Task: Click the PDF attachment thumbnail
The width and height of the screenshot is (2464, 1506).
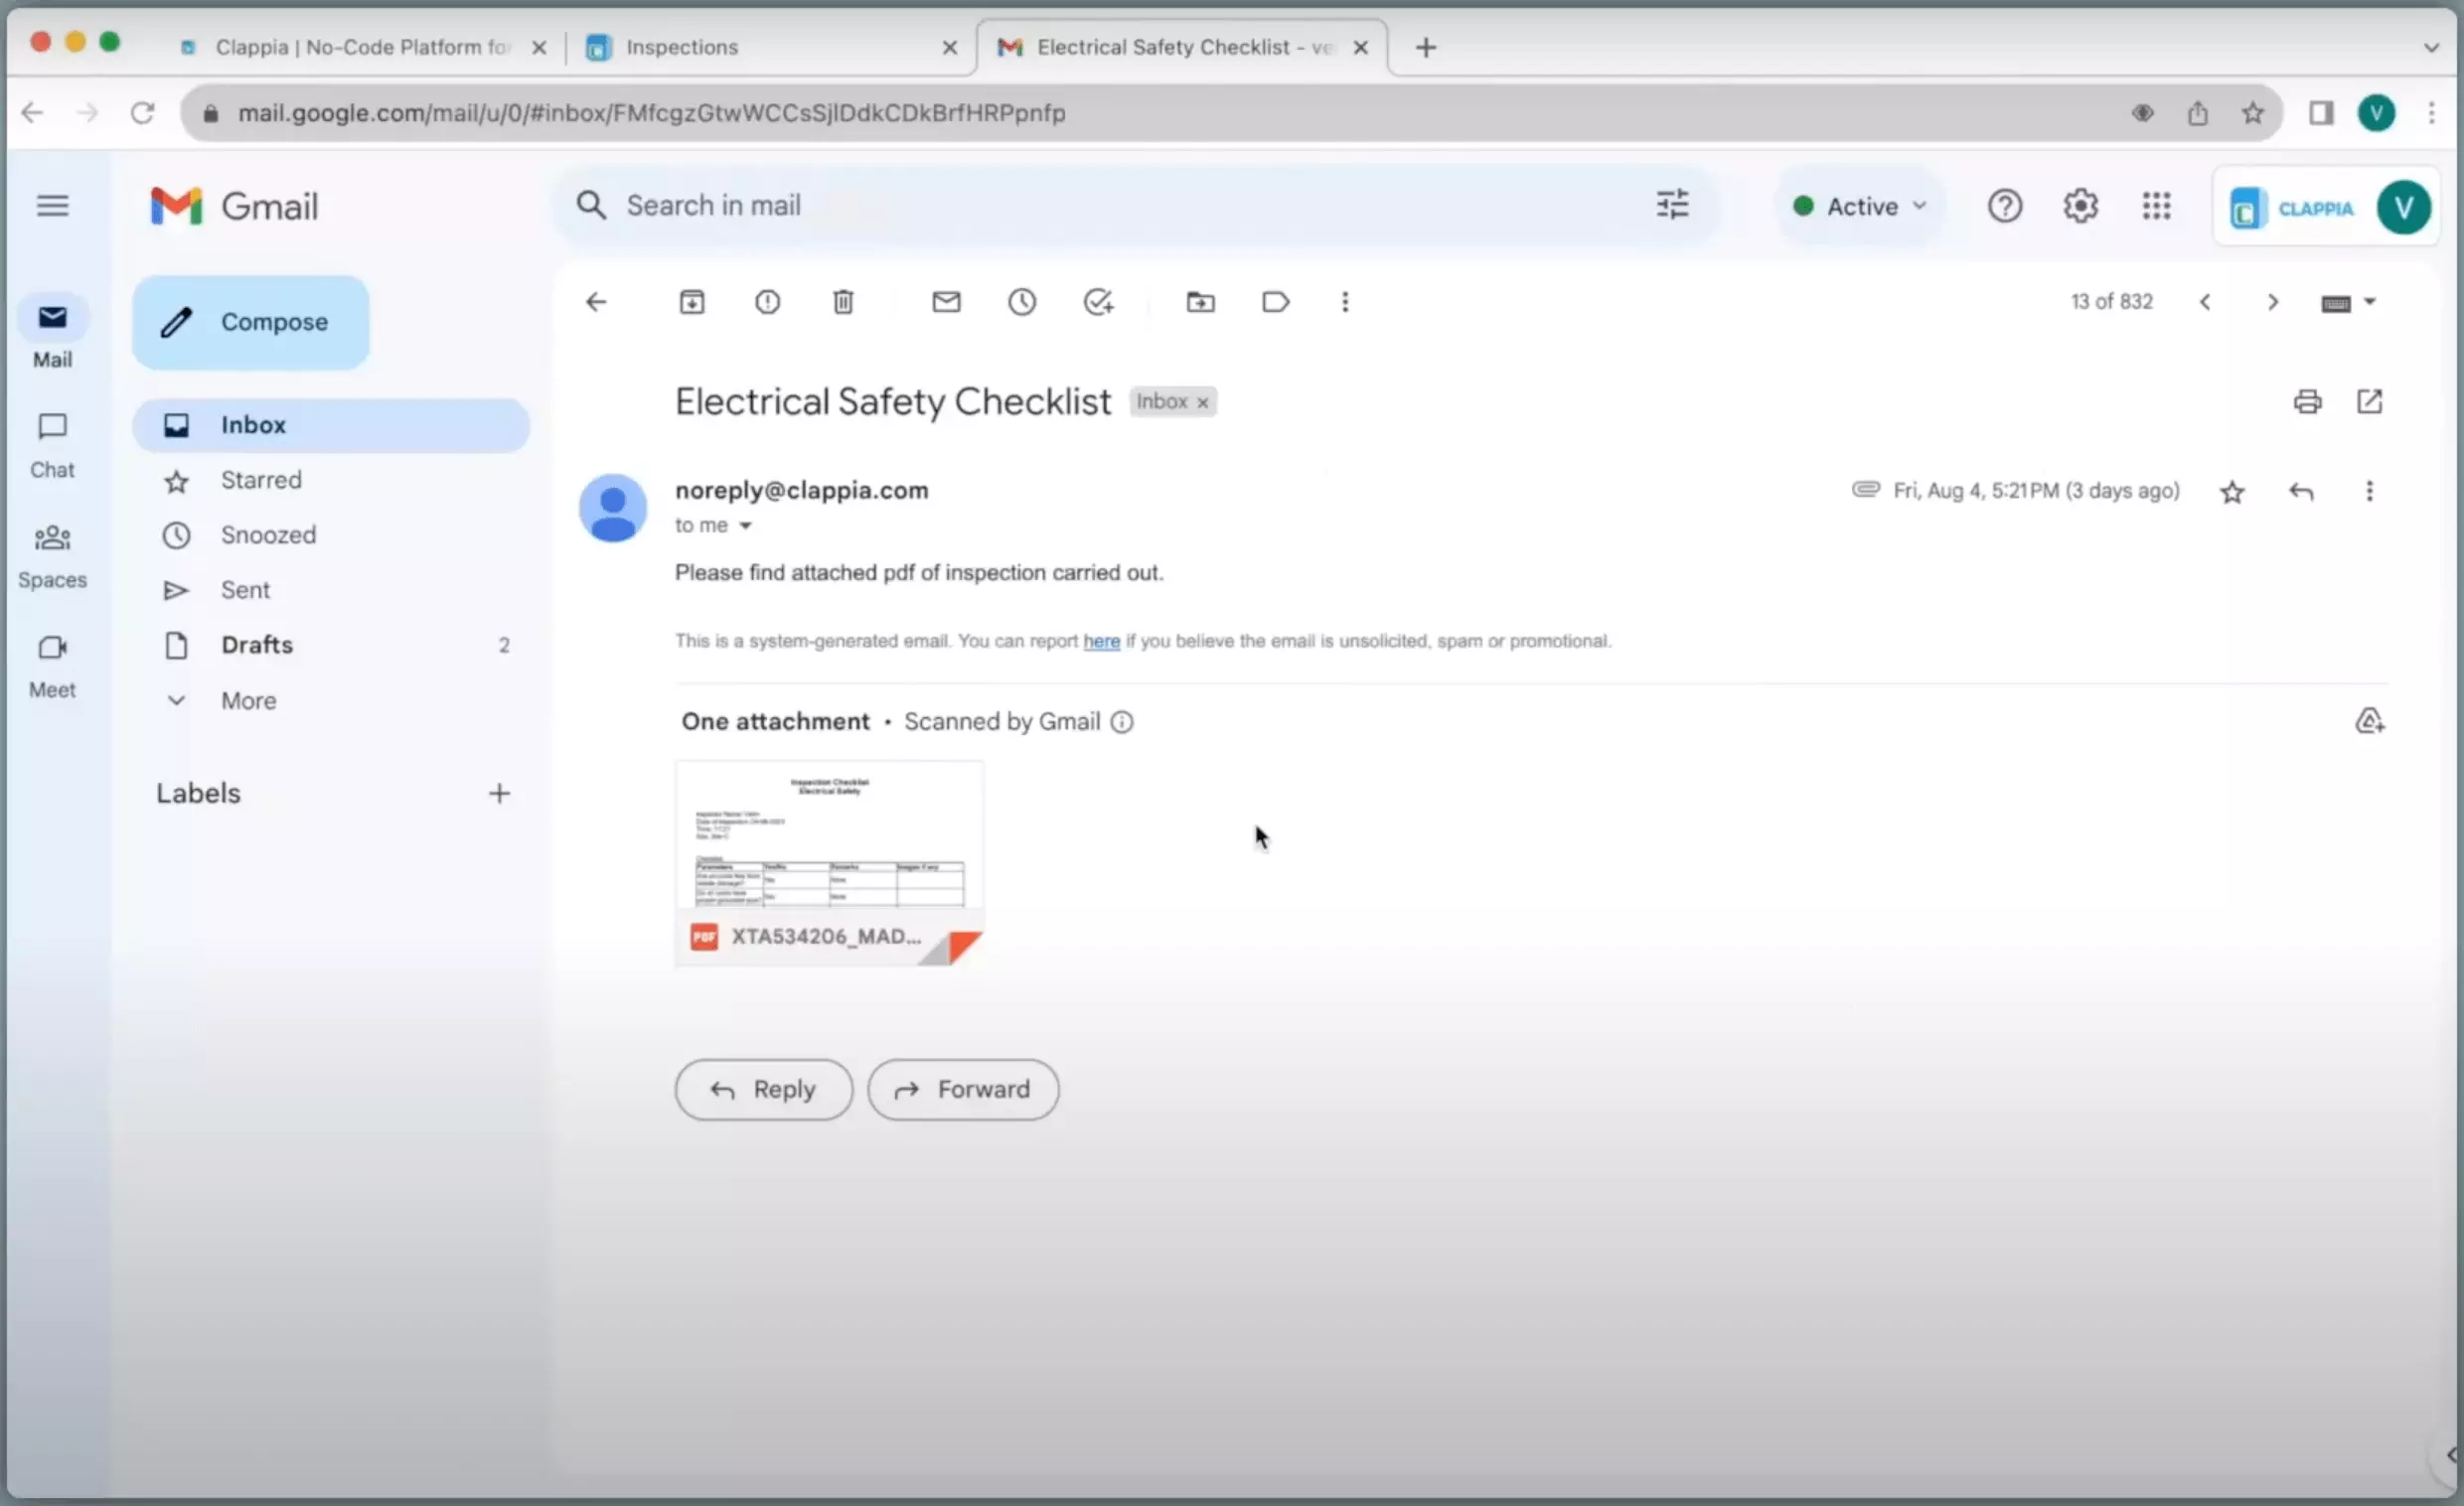Action: 828,858
